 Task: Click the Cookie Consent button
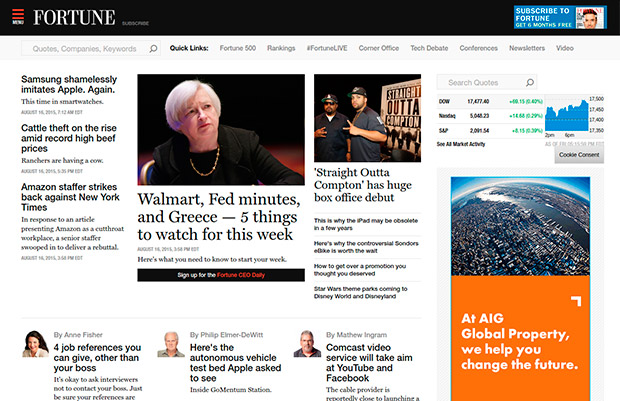pos(579,155)
